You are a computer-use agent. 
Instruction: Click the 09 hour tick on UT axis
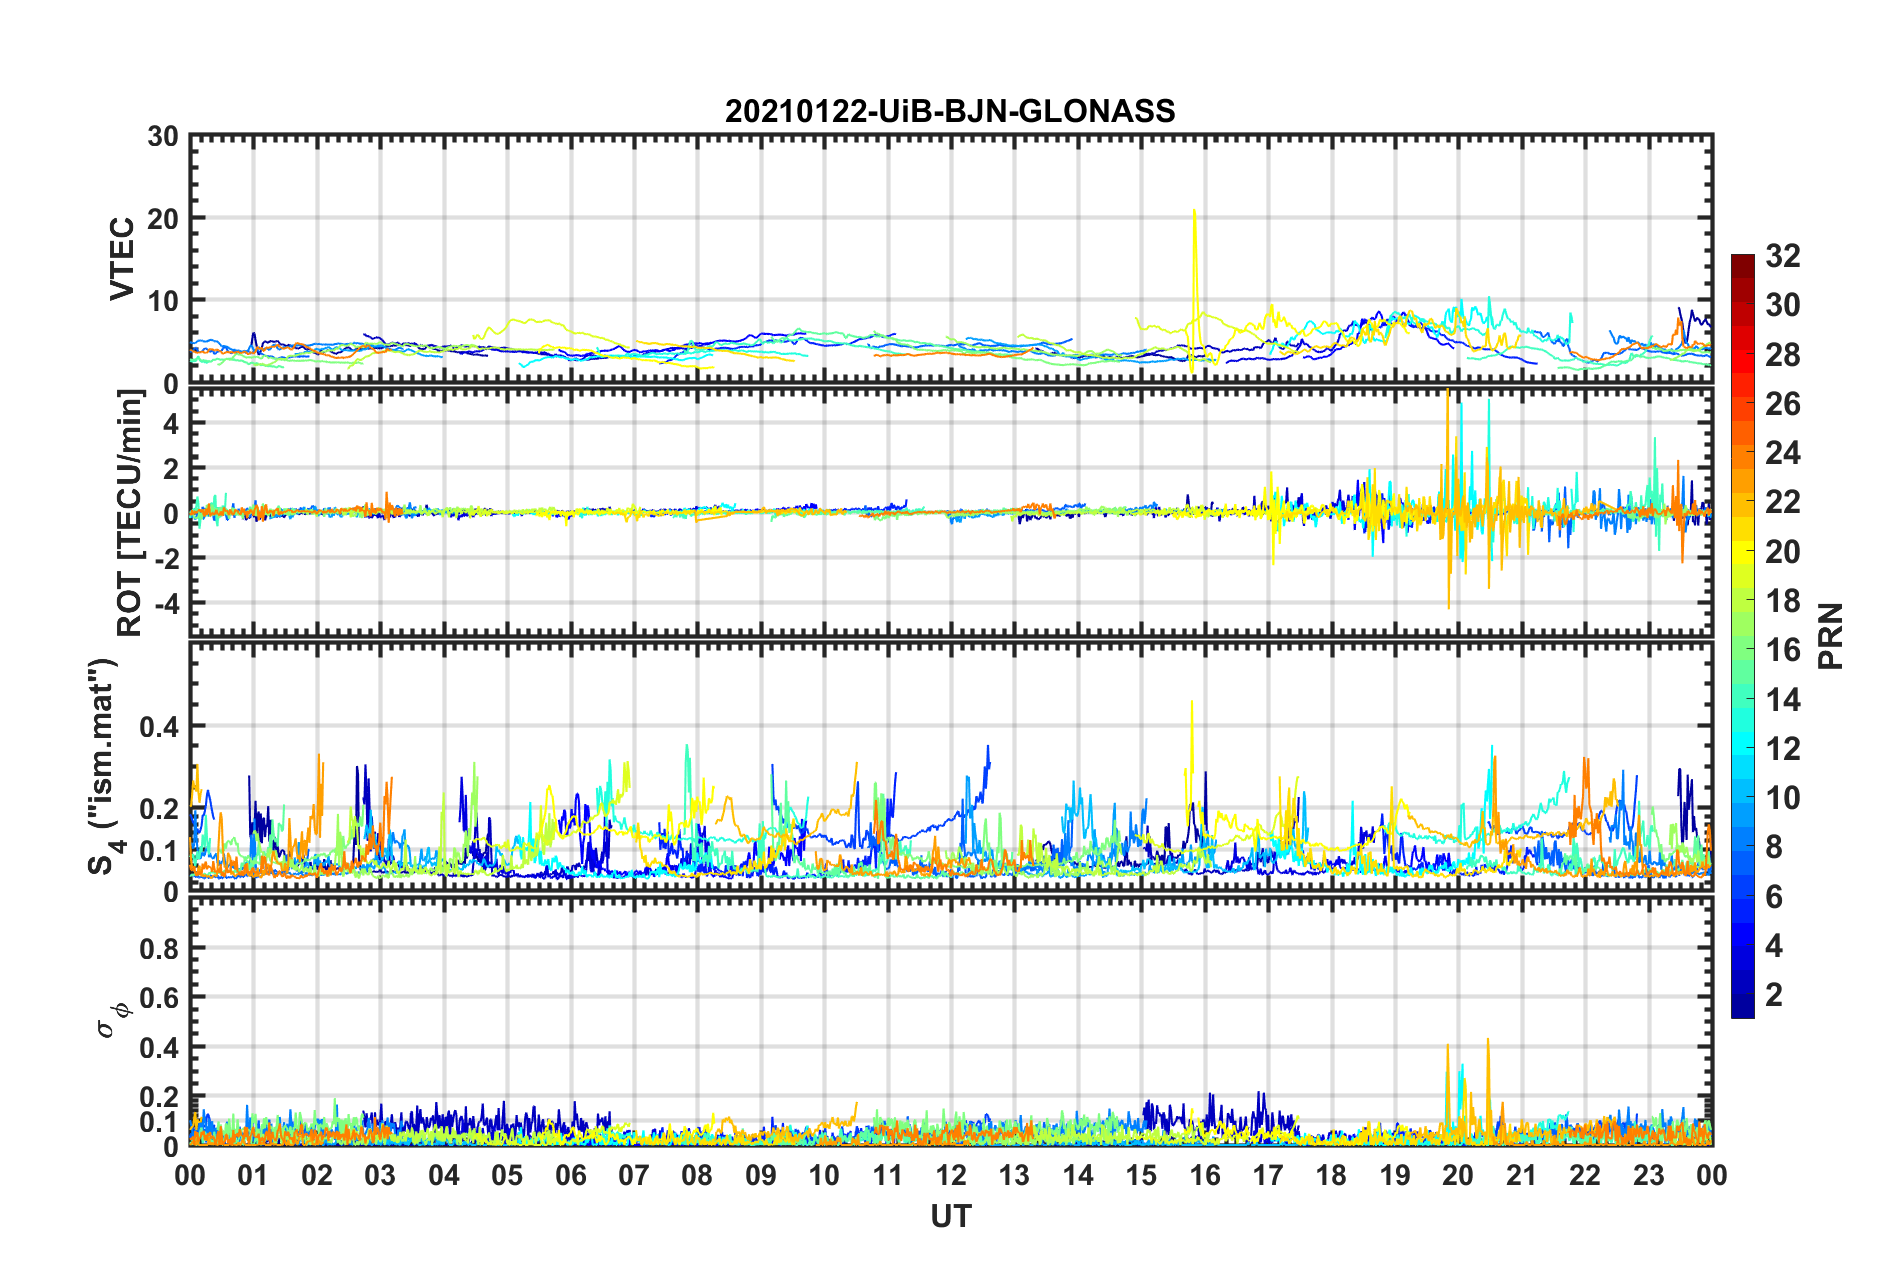(x=761, y=1175)
